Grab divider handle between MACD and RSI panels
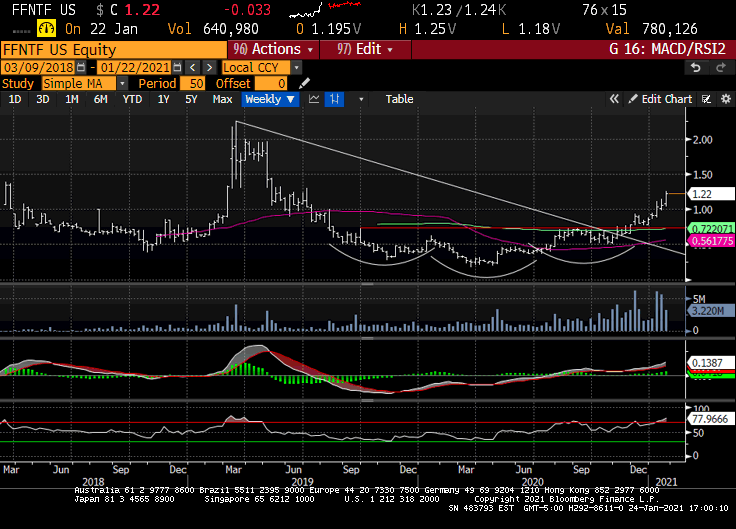The height and width of the screenshot is (529, 736). pos(368,400)
